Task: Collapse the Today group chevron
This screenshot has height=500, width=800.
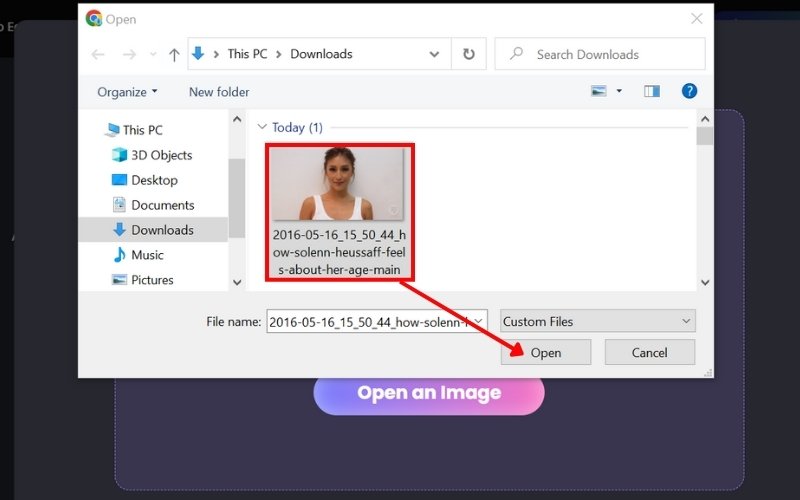Action: coord(263,127)
